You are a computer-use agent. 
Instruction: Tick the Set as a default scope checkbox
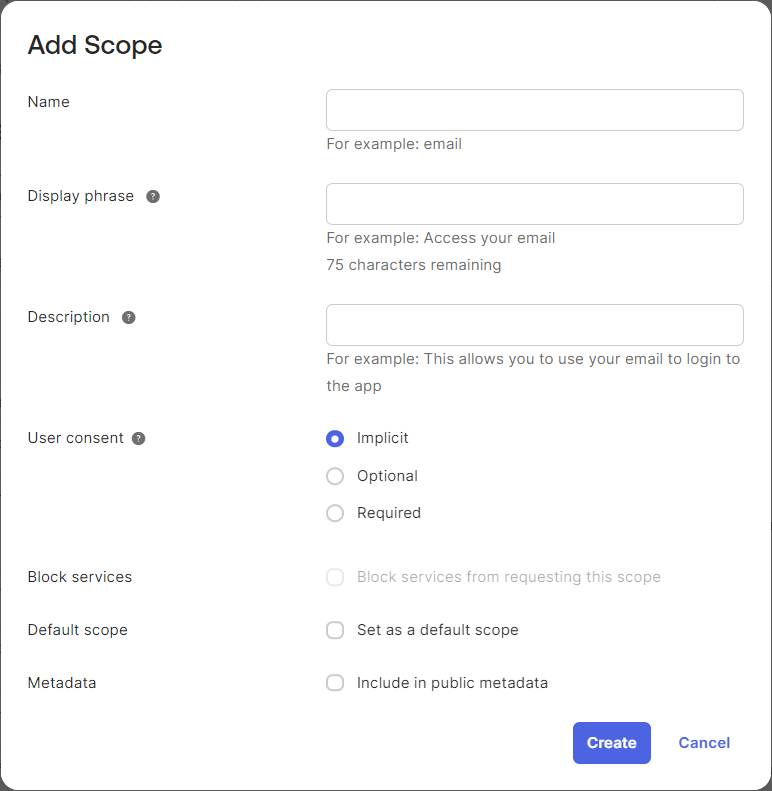335,630
